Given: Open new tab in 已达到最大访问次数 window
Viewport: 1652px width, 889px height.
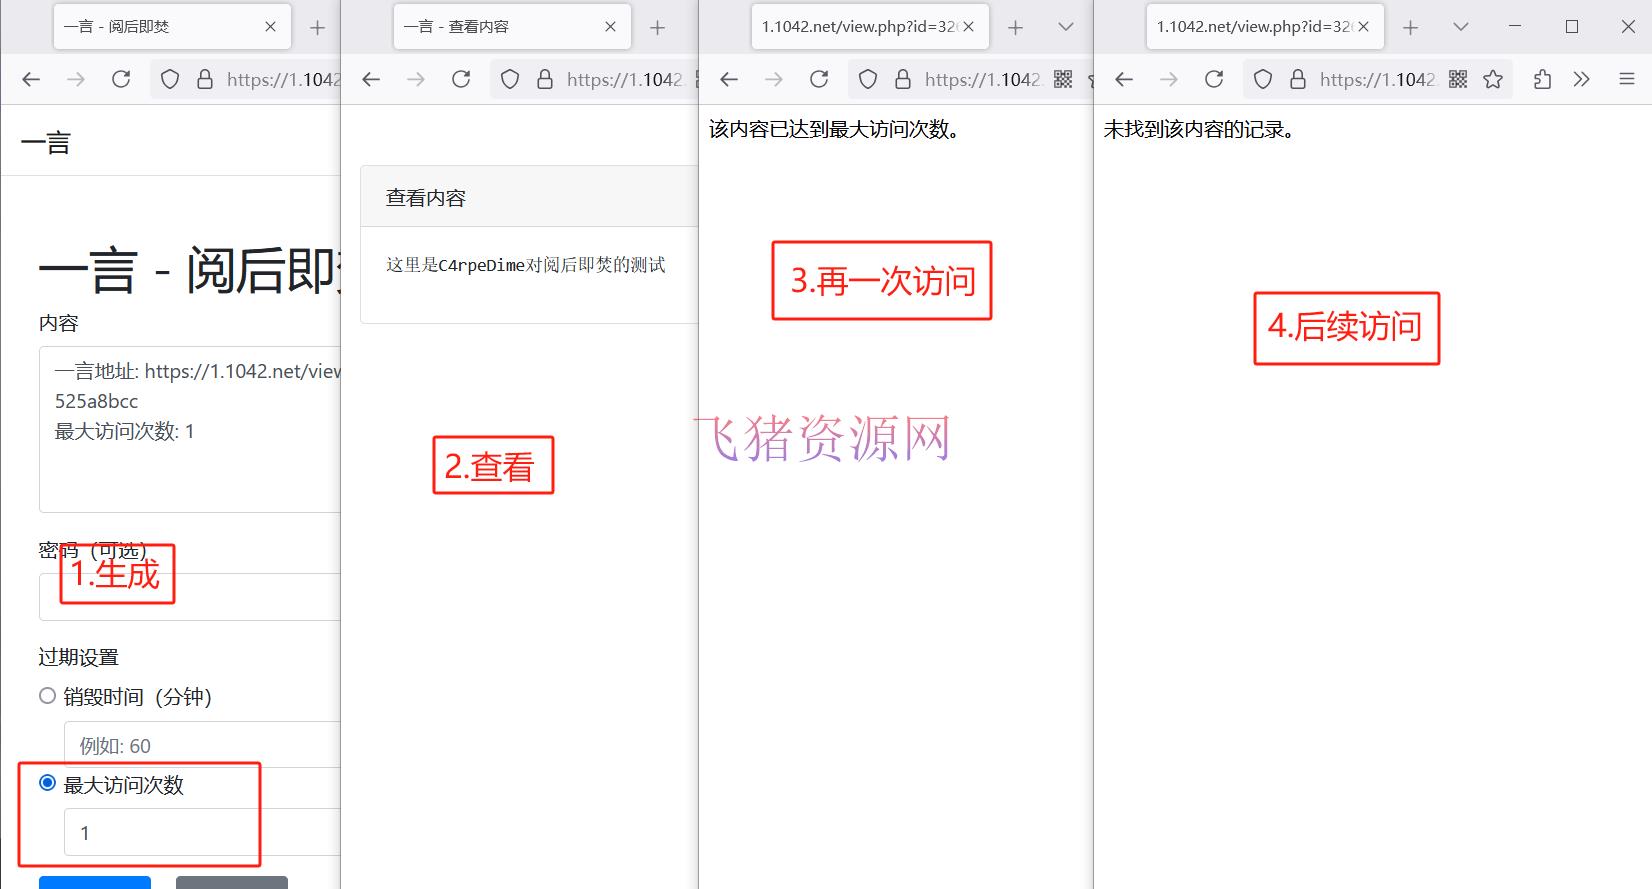Looking at the screenshot, I should (x=1015, y=27).
